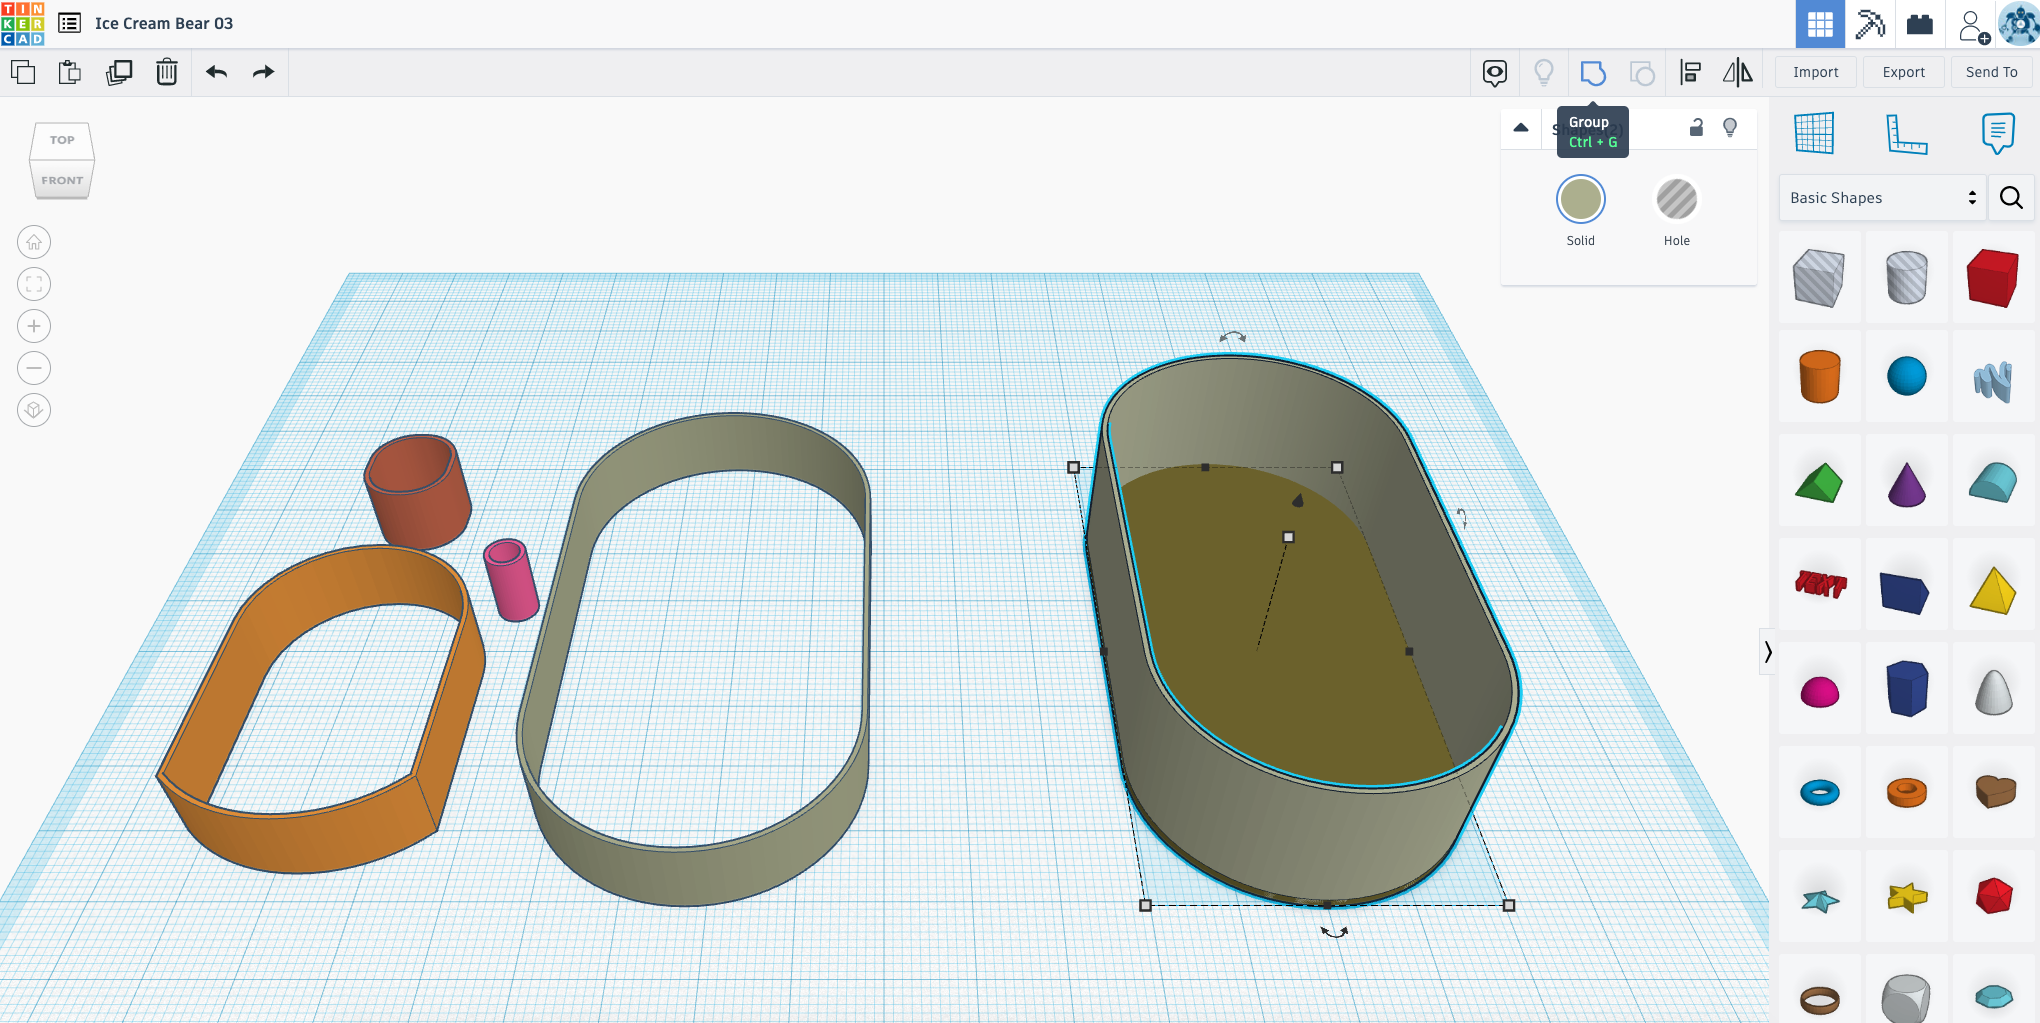Select the Mirror tool
This screenshot has width=2040, height=1023.
[x=1738, y=72]
